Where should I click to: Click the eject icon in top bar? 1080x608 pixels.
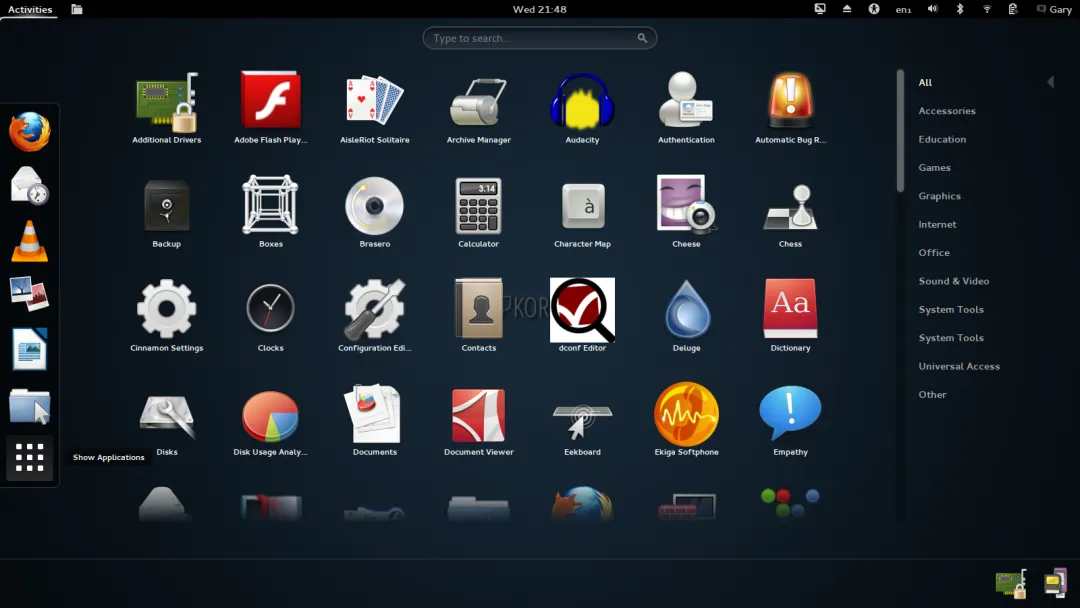pos(847,9)
